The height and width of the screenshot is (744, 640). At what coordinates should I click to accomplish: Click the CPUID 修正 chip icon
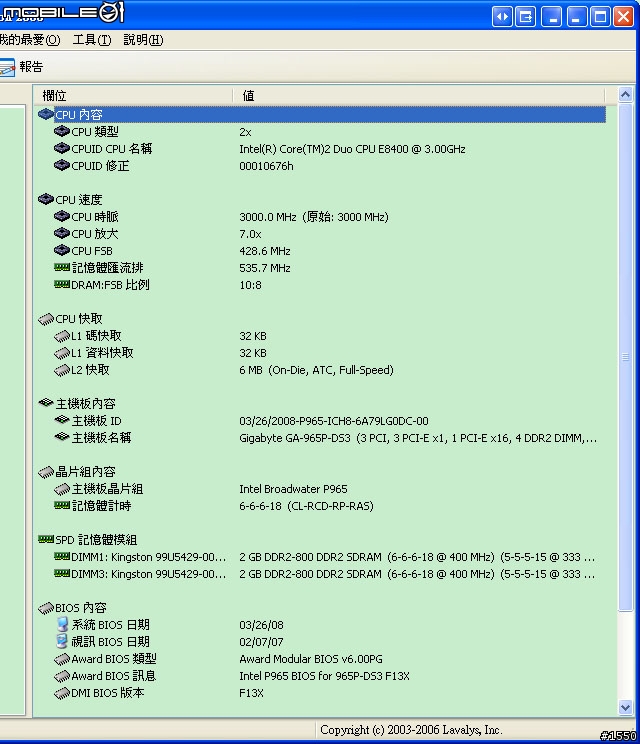pos(62,166)
